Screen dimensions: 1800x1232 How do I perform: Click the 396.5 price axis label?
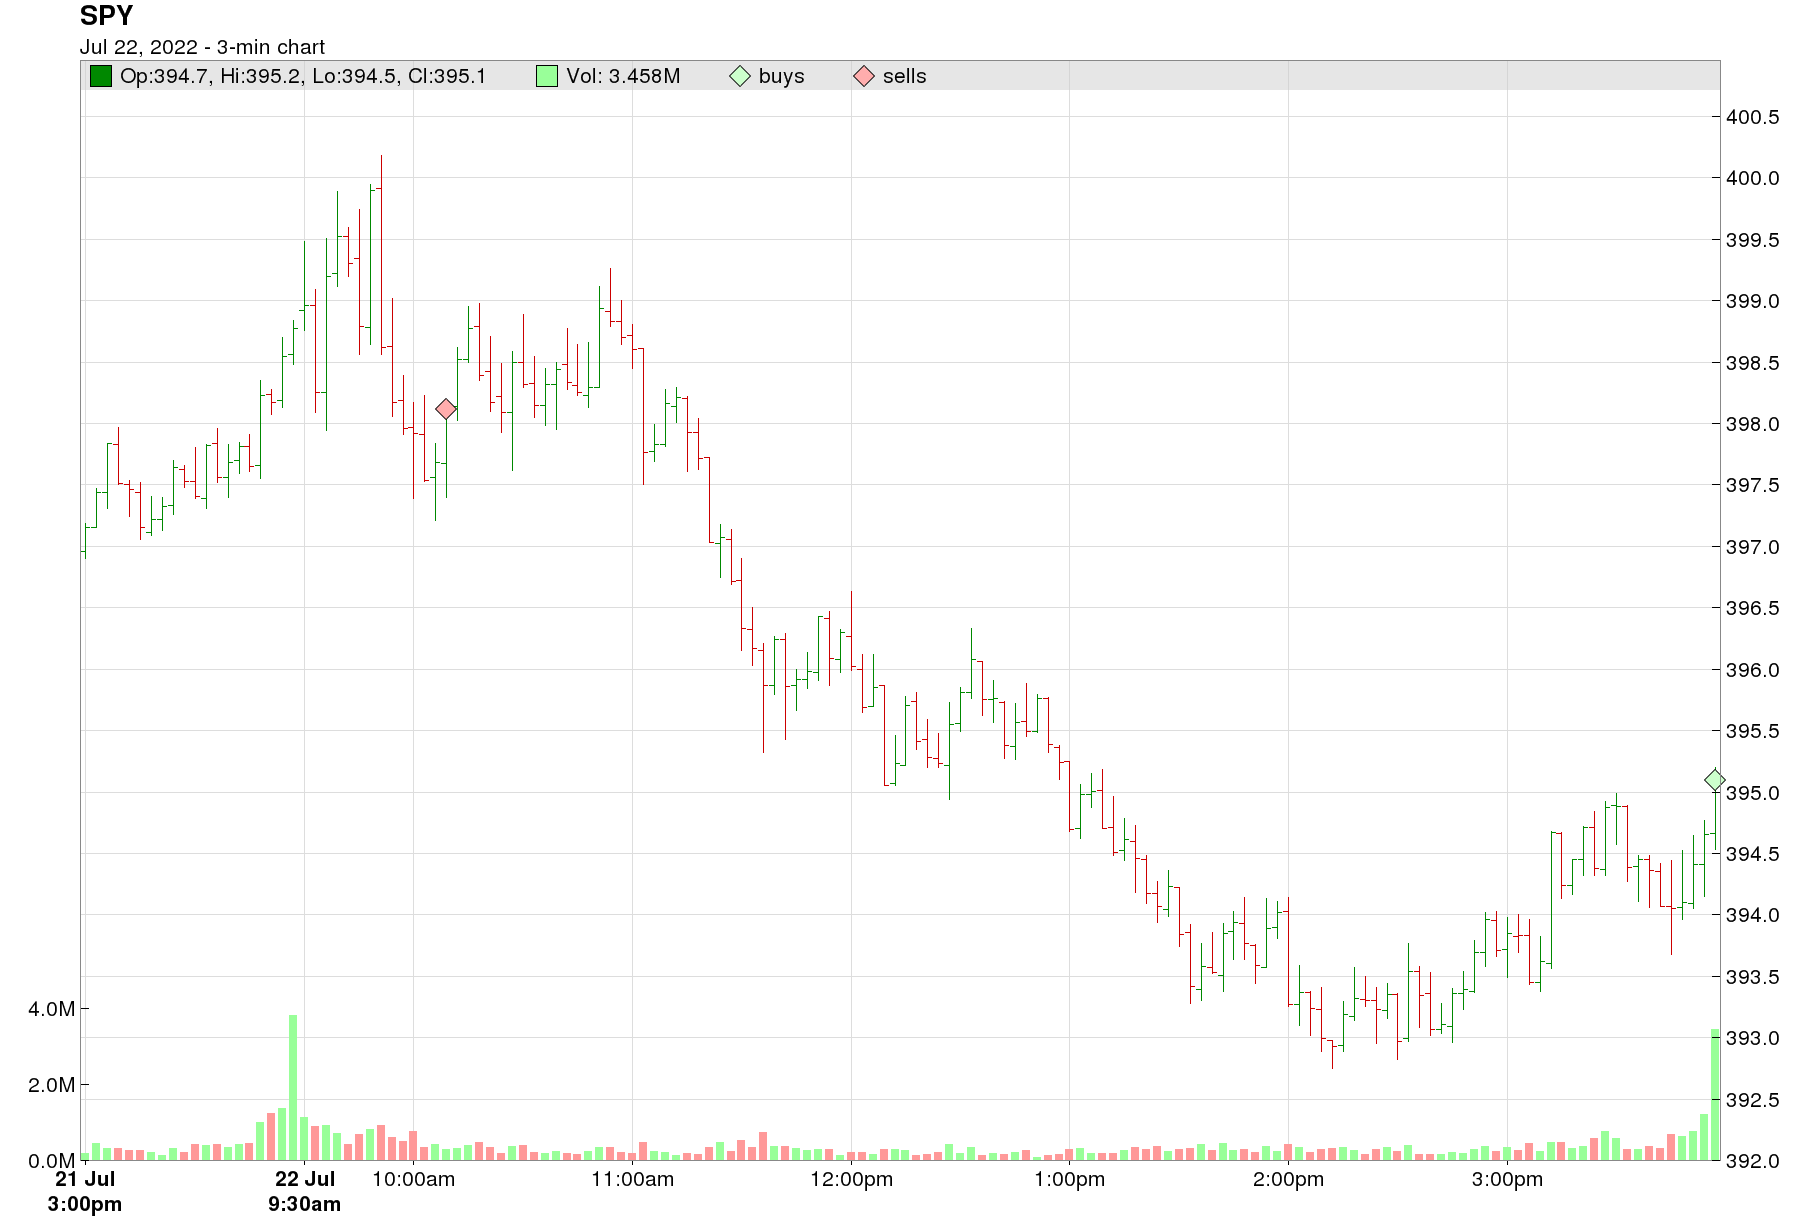1753,608
